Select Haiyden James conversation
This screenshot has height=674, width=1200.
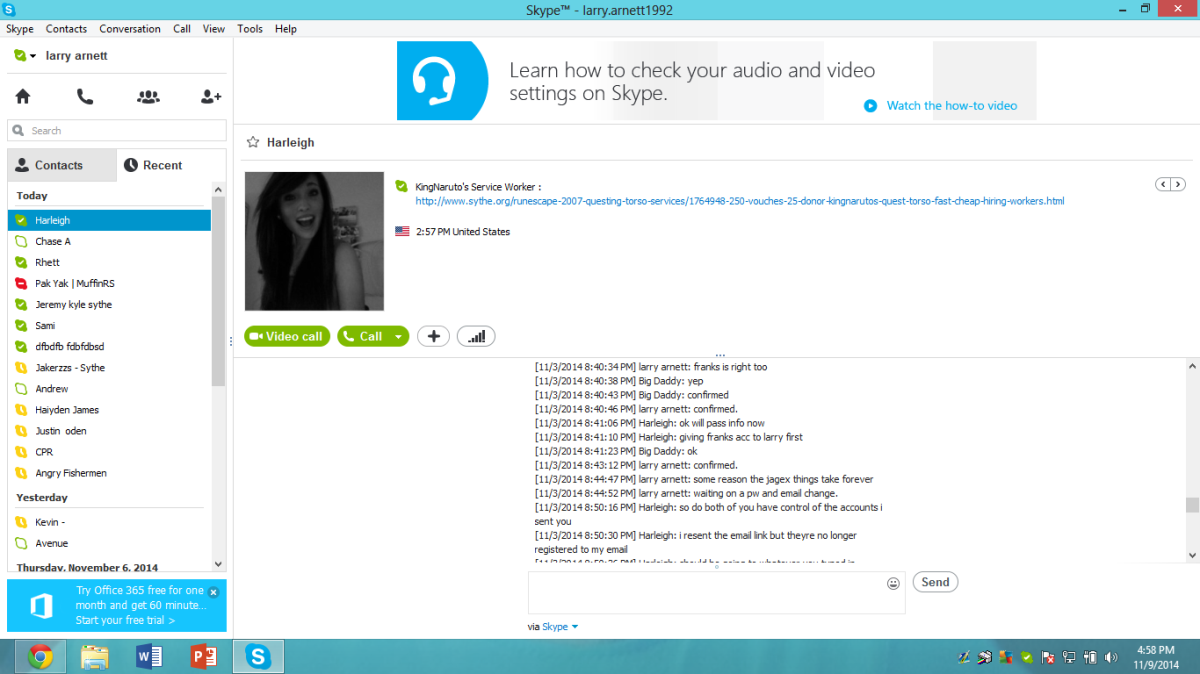[109, 409]
